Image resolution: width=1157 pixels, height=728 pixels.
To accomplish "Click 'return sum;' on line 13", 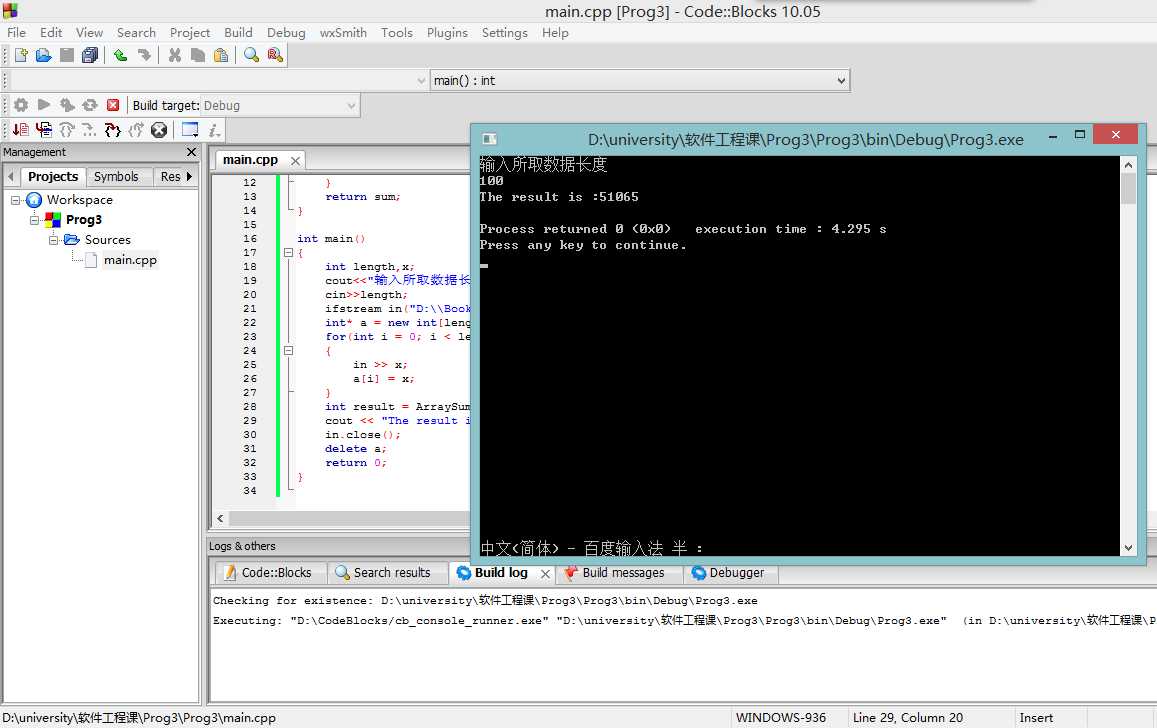I will (x=362, y=197).
